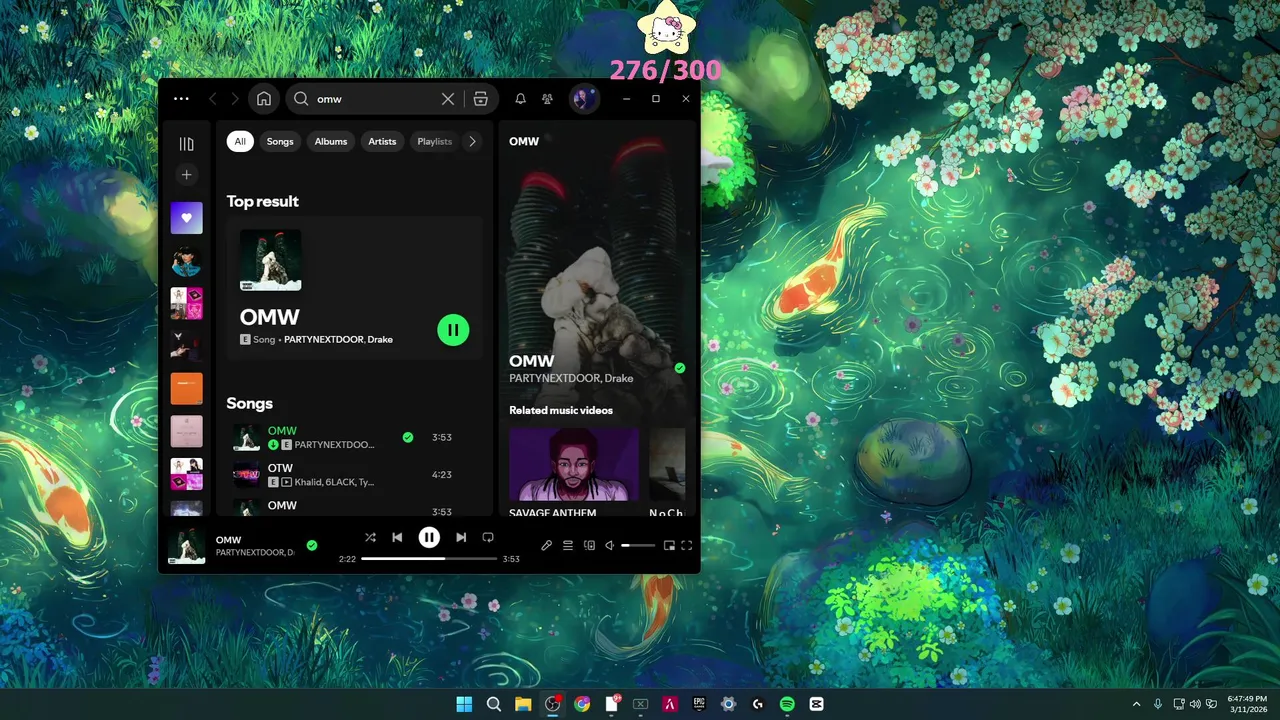1280x720 pixels.
Task: Select the Artists filter chip
Action: [x=382, y=141]
